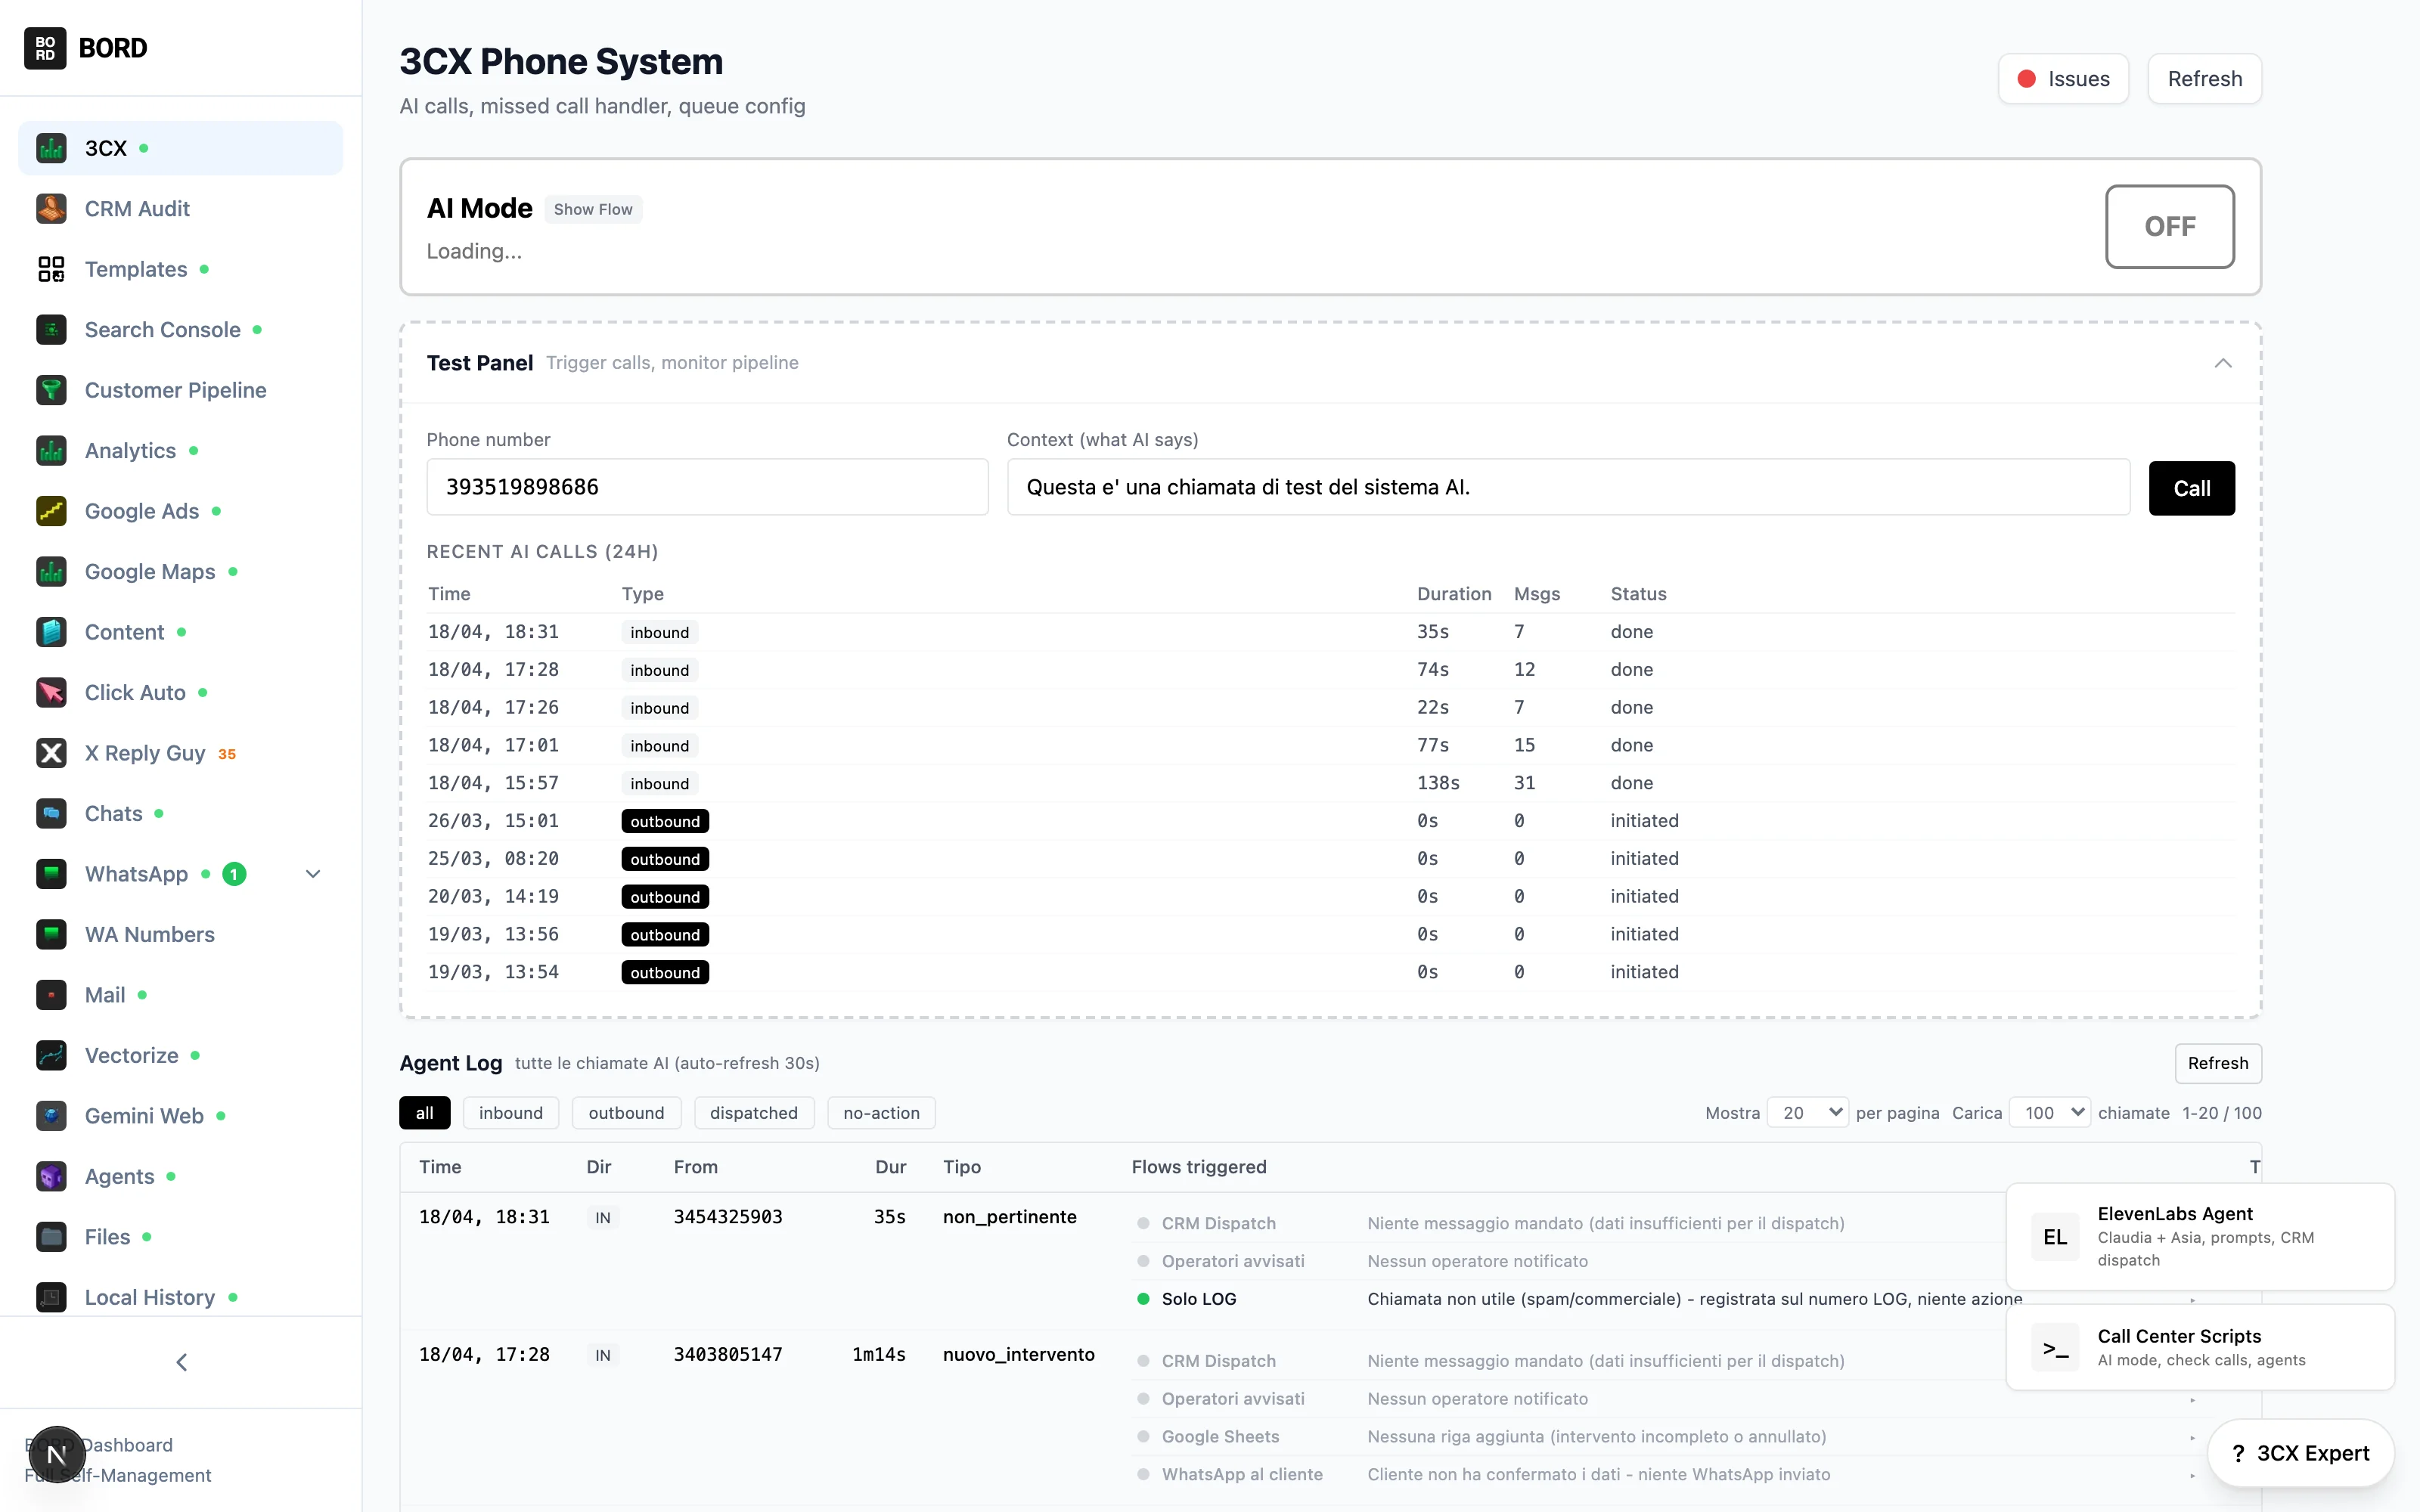The image size is (2420, 1512).
Task: Open the Call Center Scripts terminal icon
Action: [x=2055, y=1347]
